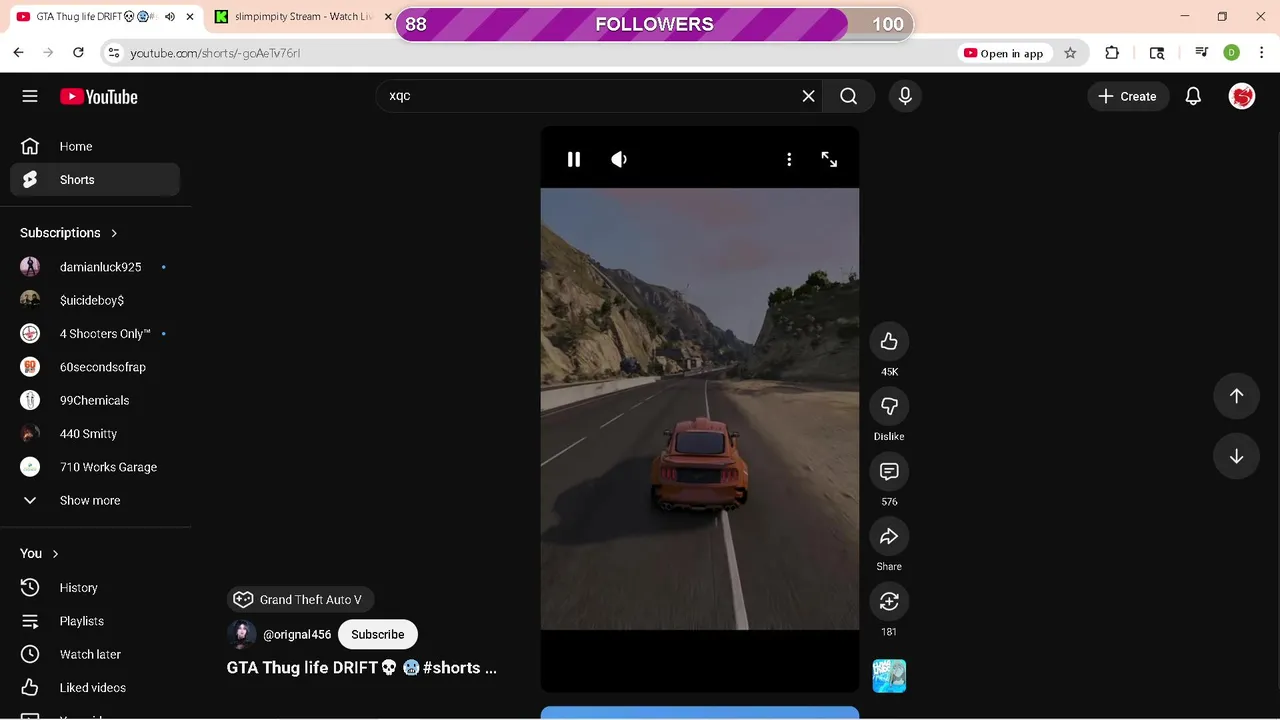This screenshot has height=720, width=1280.
Task: Expand subscriptions with Show more
Action: pyautogui.click(x=95, y=500)
